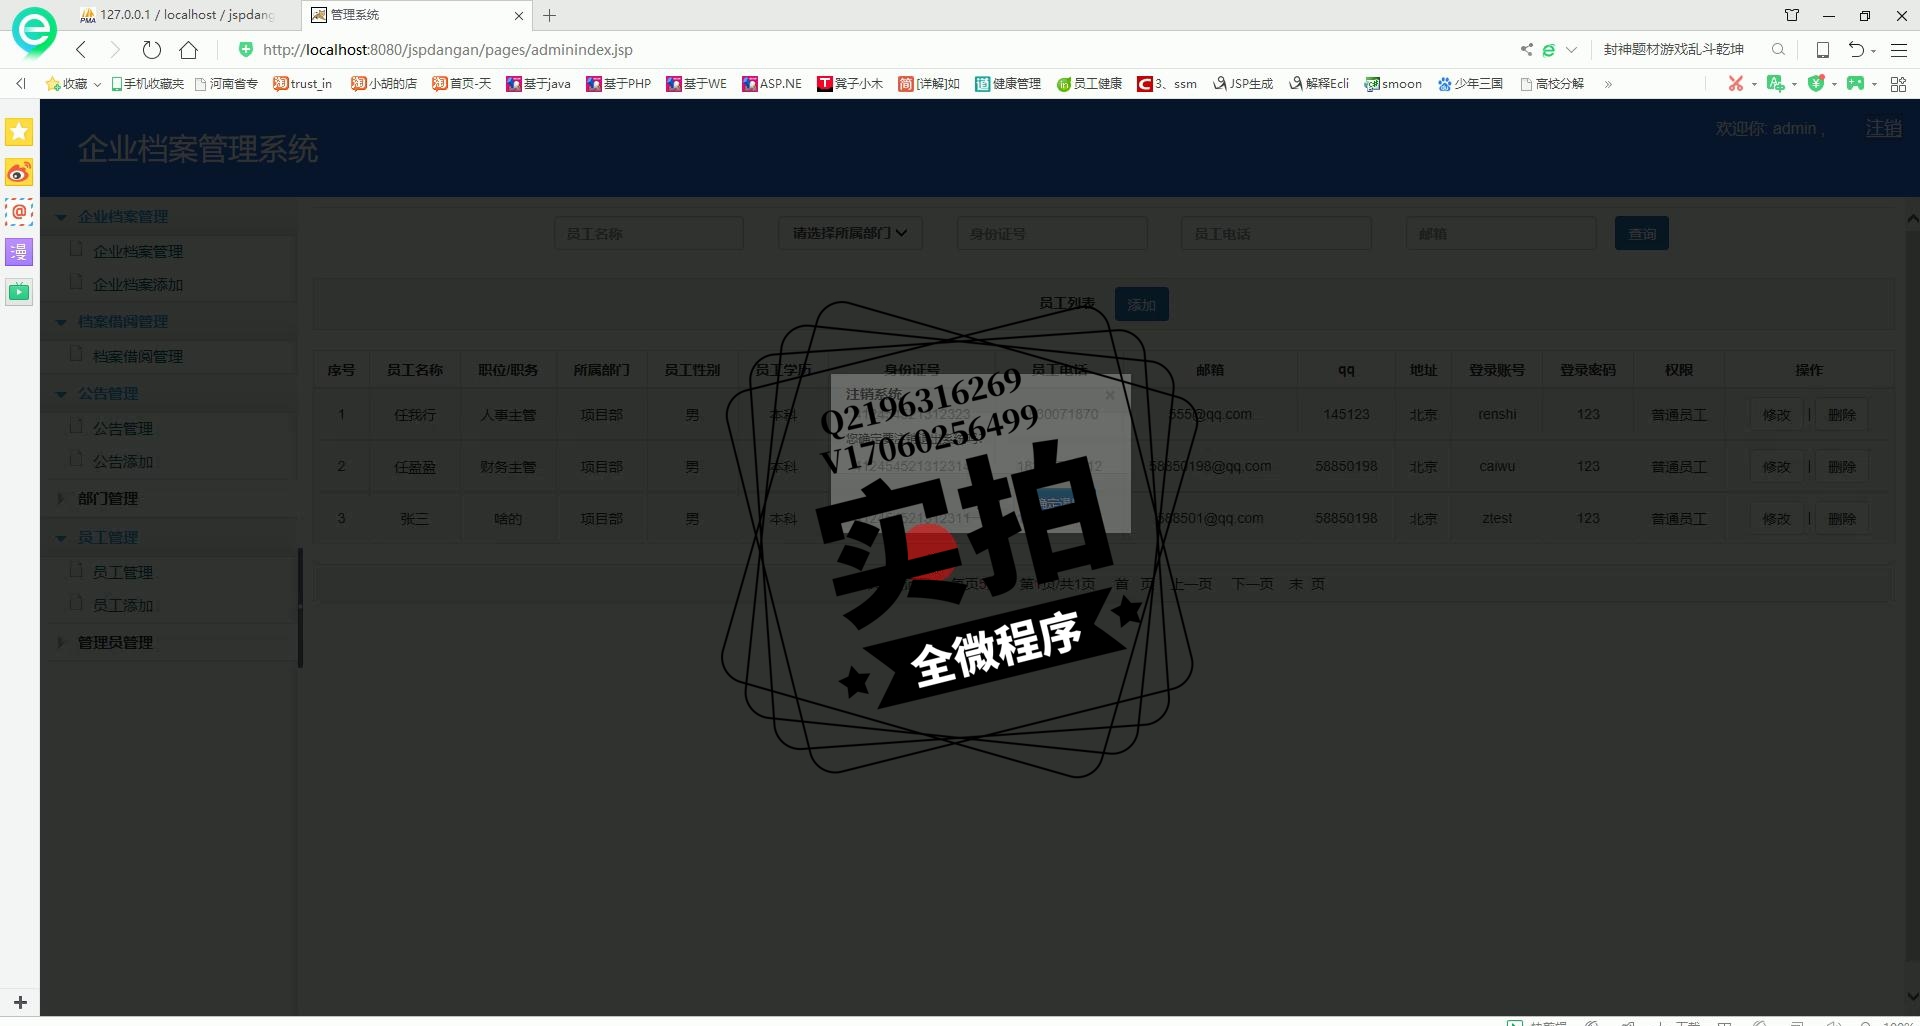Image resolution: width=1920 pixels, height=1026 pixels.
Task: Click the 添加 employee button
Action: coord(1142,304)
